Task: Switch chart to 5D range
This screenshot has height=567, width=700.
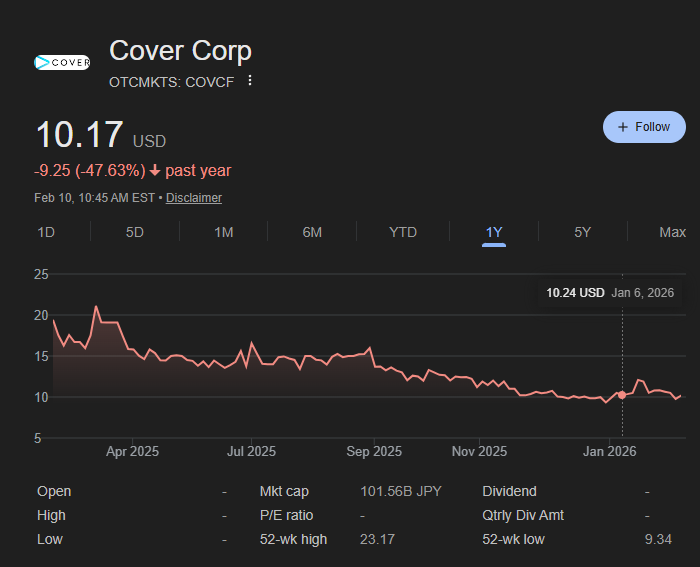Action: pyautogui.click(x=134, y=232)
